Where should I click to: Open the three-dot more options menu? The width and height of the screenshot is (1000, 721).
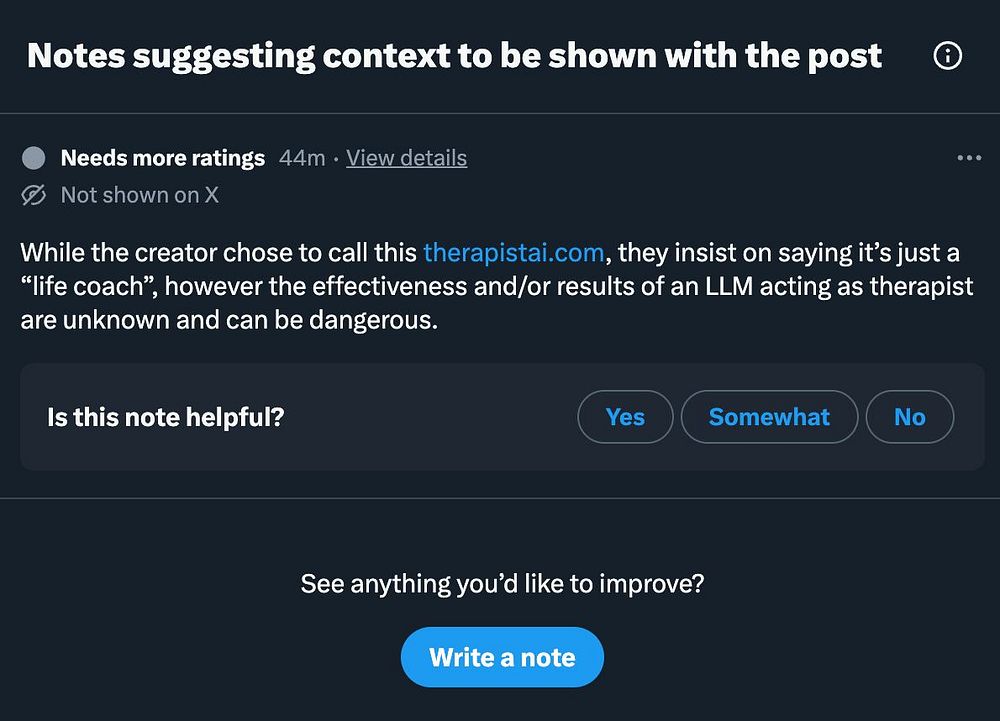(x=969, y=158)
